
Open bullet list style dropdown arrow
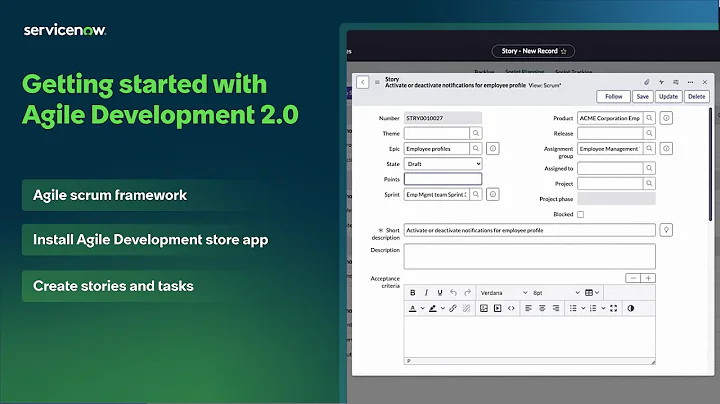(x=583, y=308)
